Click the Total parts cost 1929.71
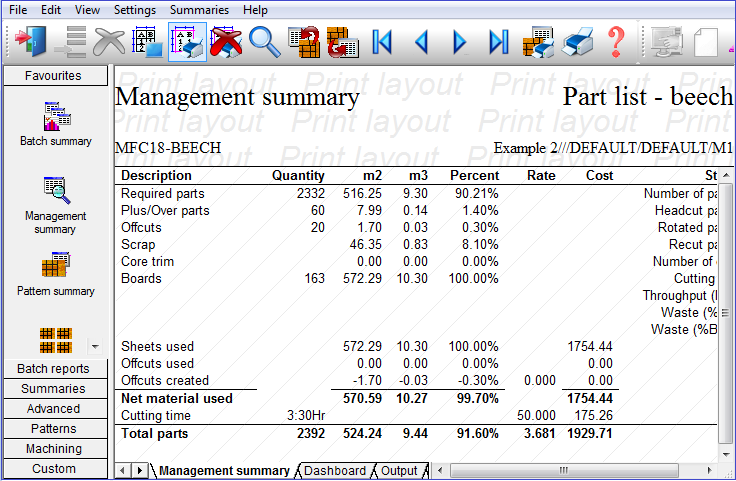Screen dimensions: 736x481 [590, 433]
